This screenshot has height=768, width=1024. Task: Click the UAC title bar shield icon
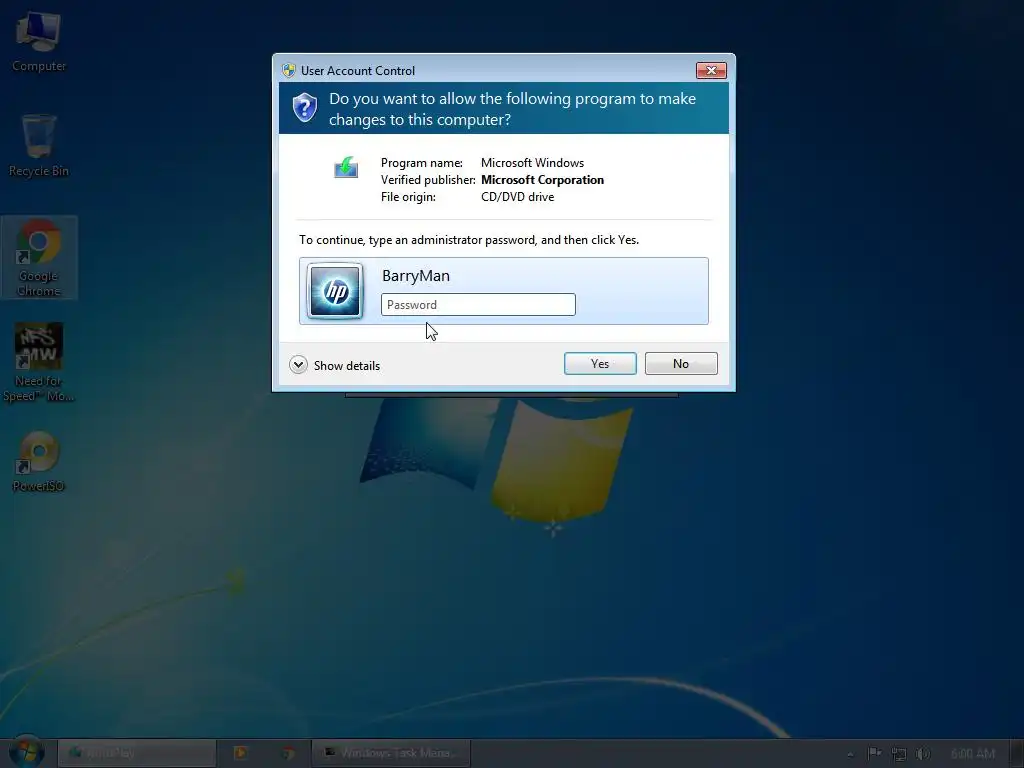[x=289, y=71]
